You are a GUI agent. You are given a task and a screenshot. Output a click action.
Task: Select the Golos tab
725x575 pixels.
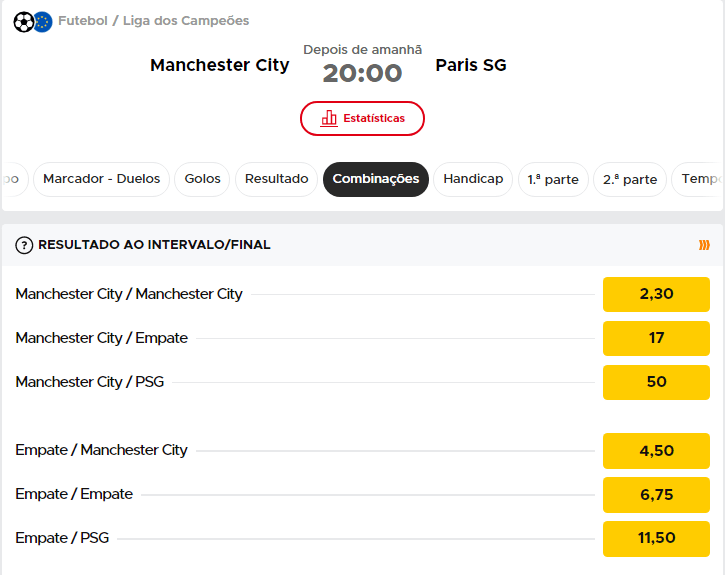203,179
